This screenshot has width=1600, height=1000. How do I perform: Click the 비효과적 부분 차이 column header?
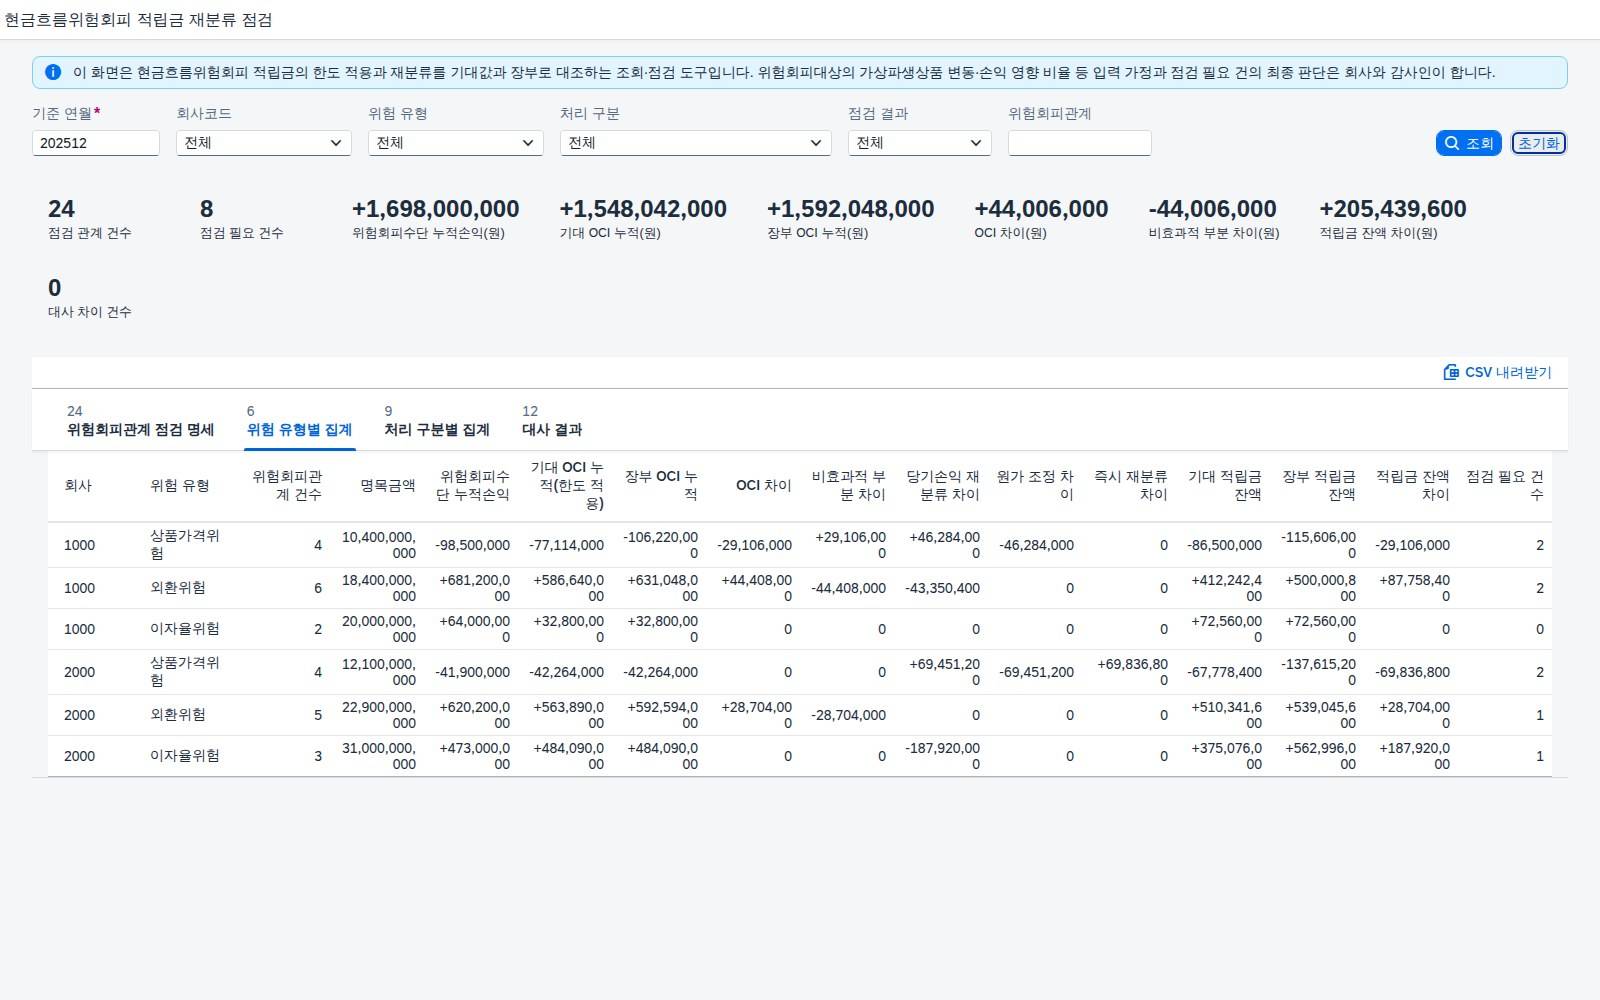[849, 485]
